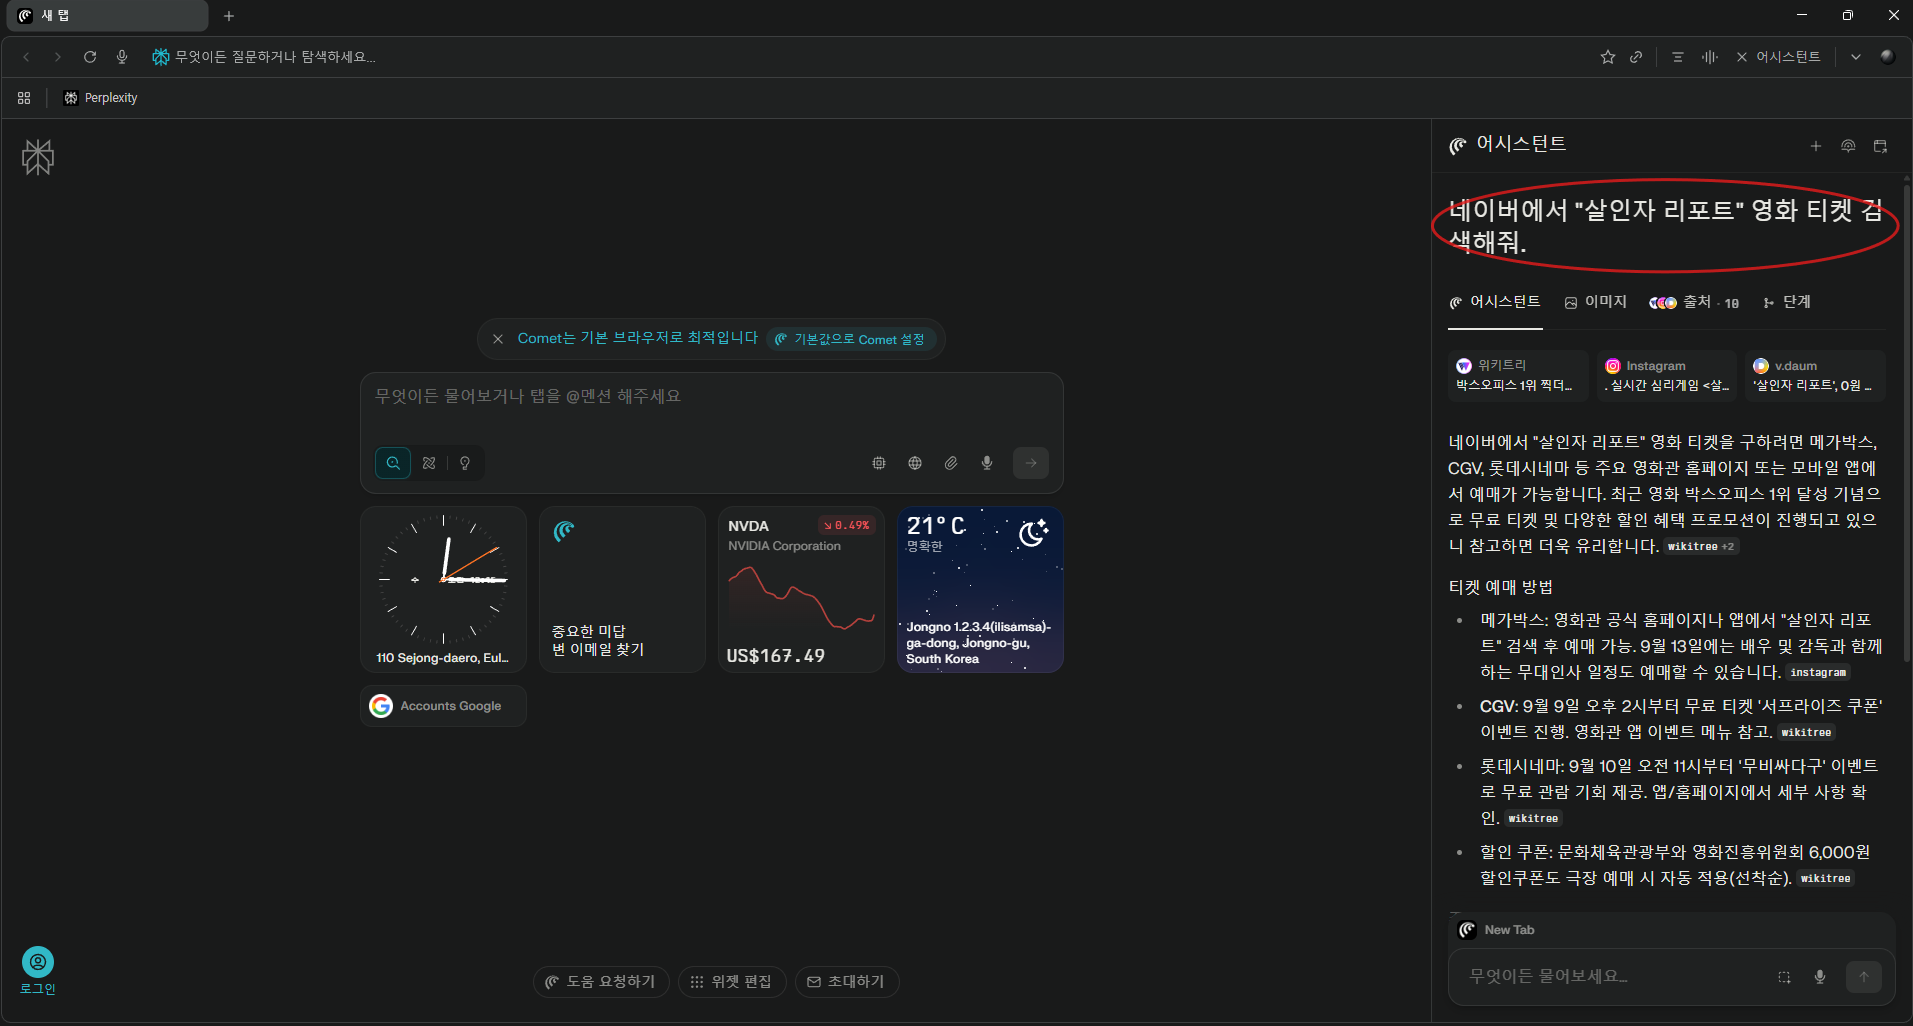Open 중요한 미답변 이메일 찾기 widget
1913x1026 pixels.
[x=622, y=589]
